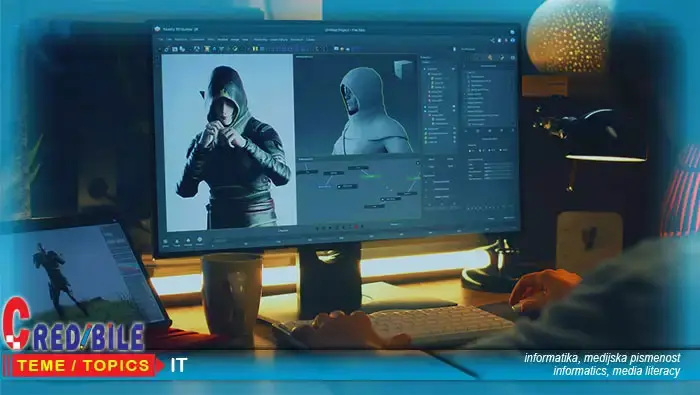Screen dimensions: 700x395
Task: Open the last menu in the menu bar
Action: tap(311, 40)
